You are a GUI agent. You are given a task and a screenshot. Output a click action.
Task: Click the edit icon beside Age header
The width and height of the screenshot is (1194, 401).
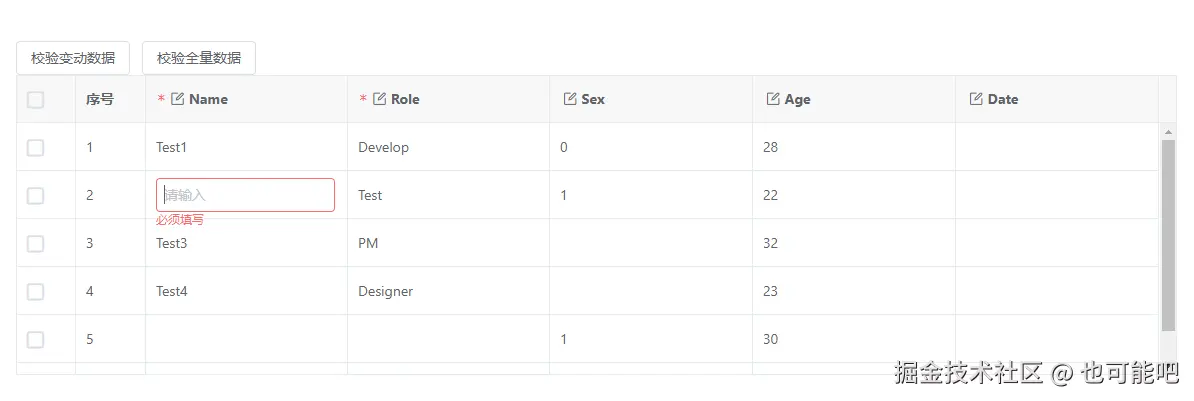point(773,99)
